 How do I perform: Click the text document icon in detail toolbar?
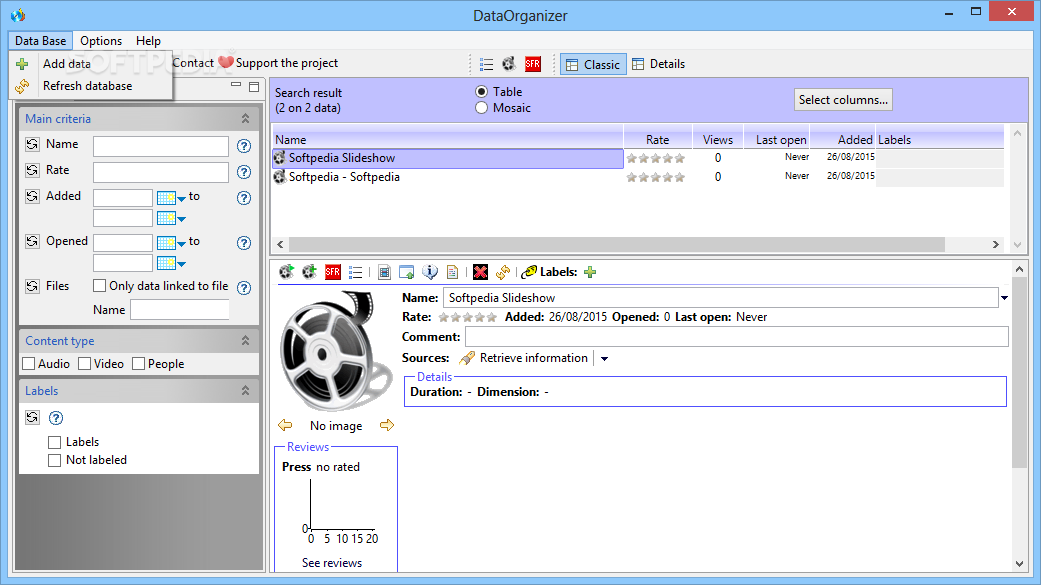click(453, 272)
